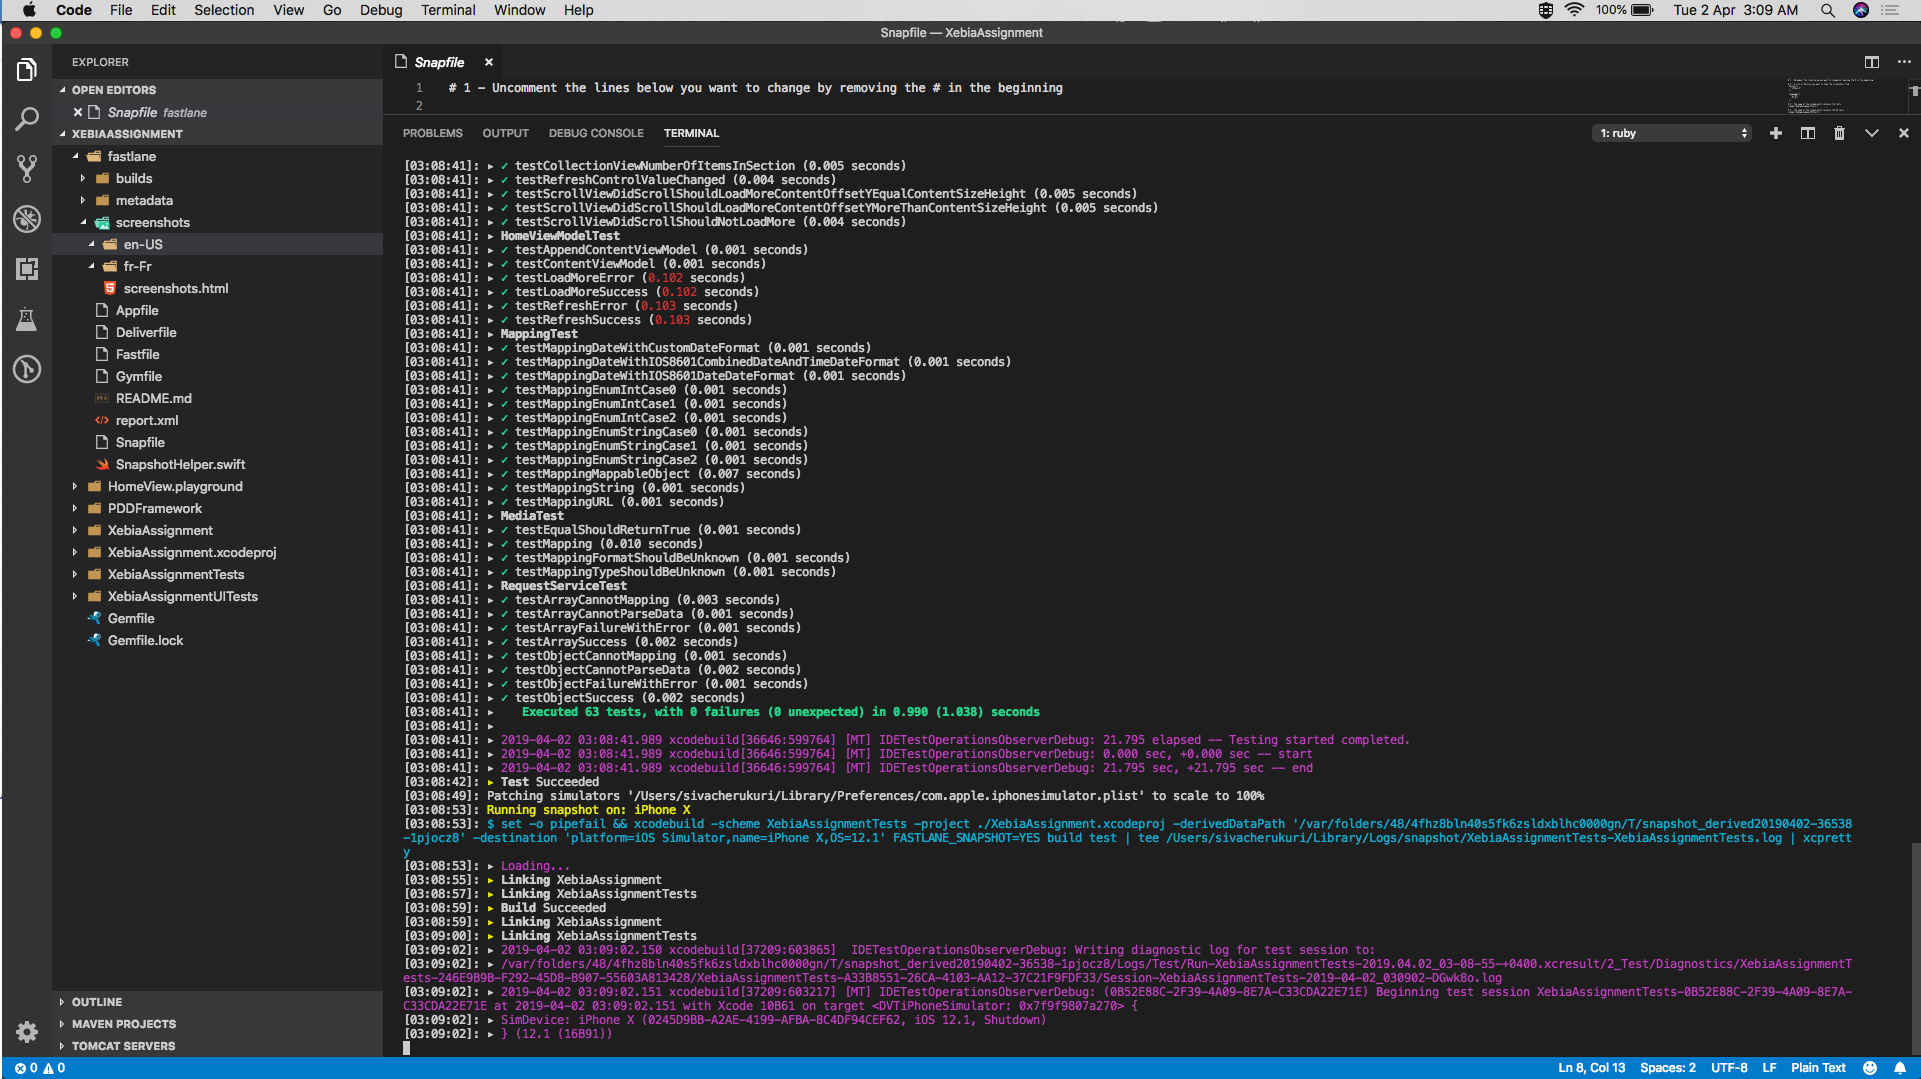Expand the builds folder
The height and width of the screenshot is (1079, 1921).
[217, 178]
